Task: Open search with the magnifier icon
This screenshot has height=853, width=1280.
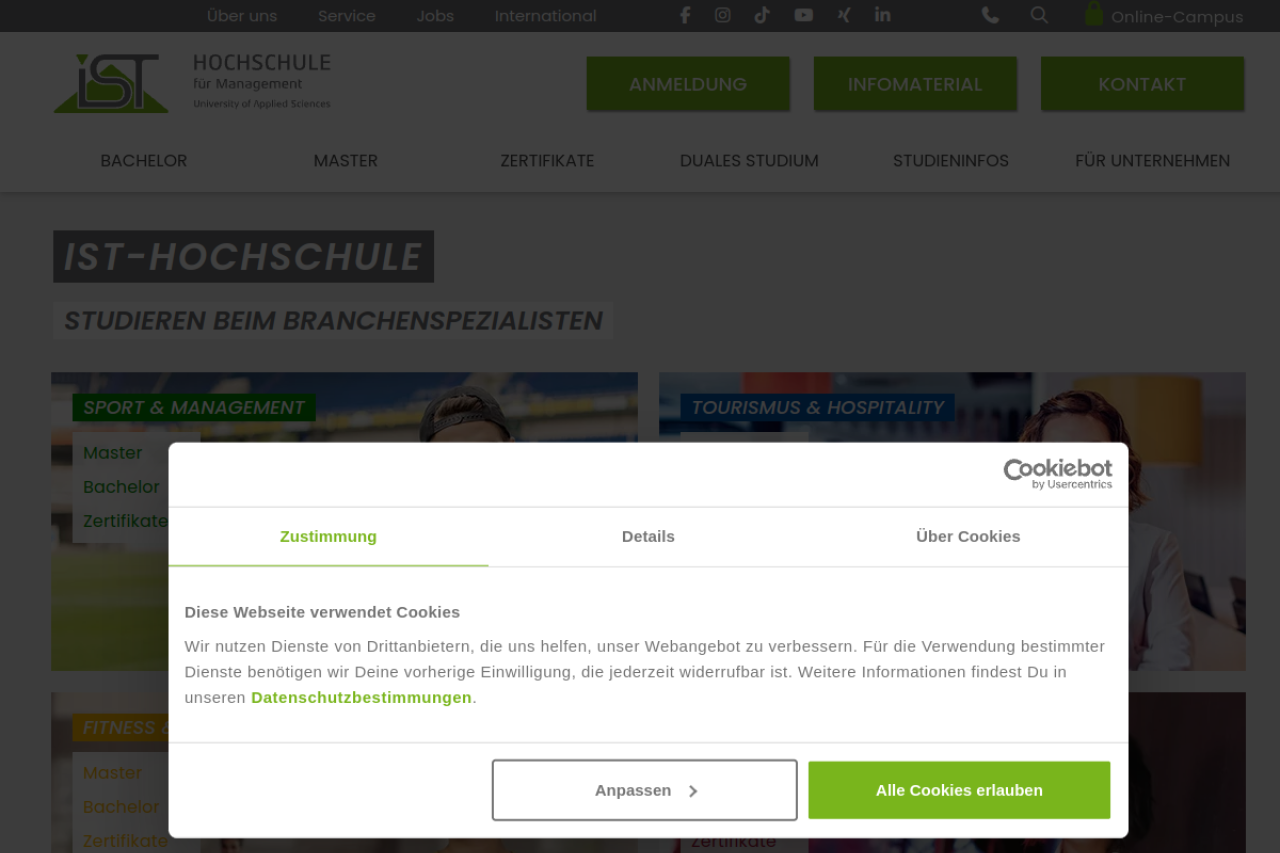Action: [1039, 15]
